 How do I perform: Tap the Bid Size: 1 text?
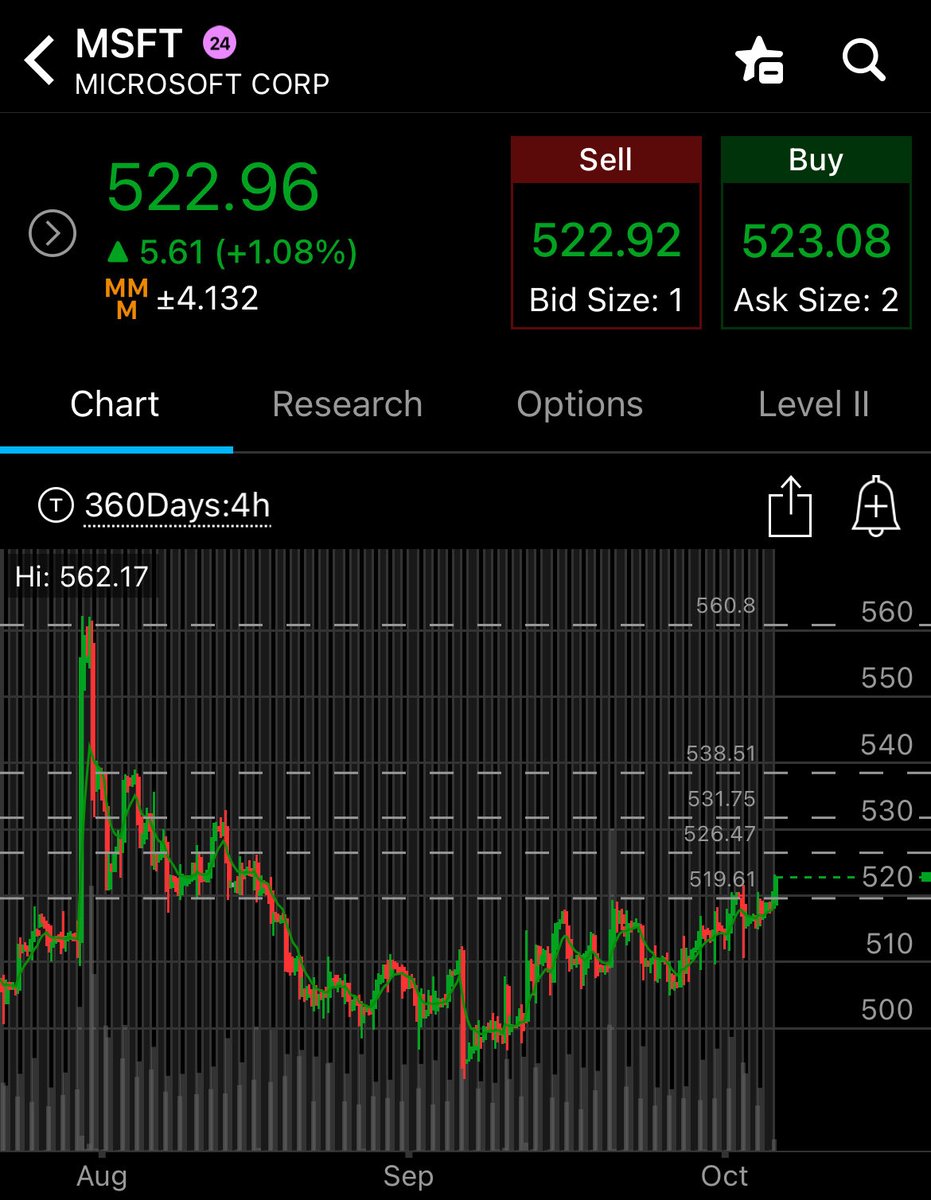(x=606, y=300)
